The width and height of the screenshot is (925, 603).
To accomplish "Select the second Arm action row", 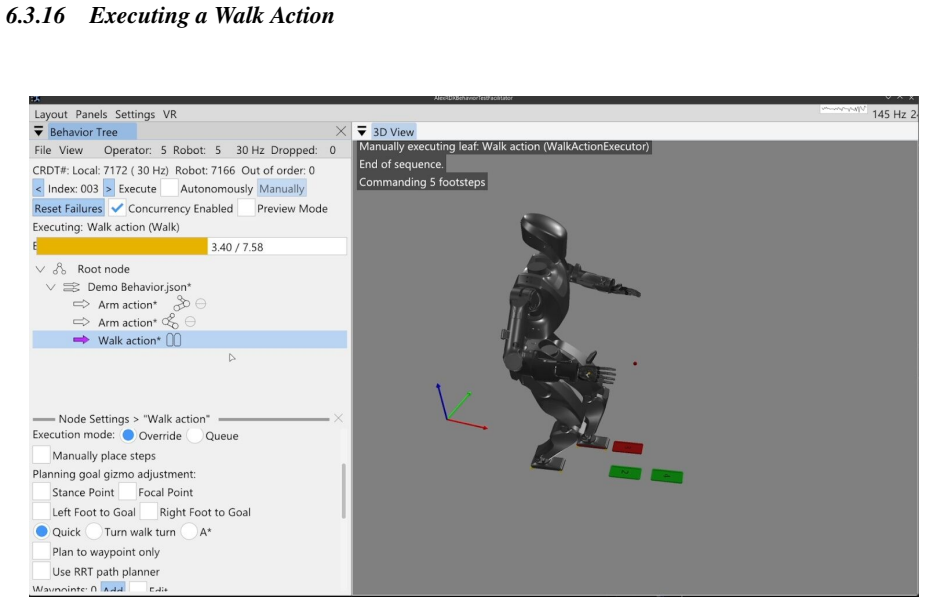I will (x=190, y=322).
